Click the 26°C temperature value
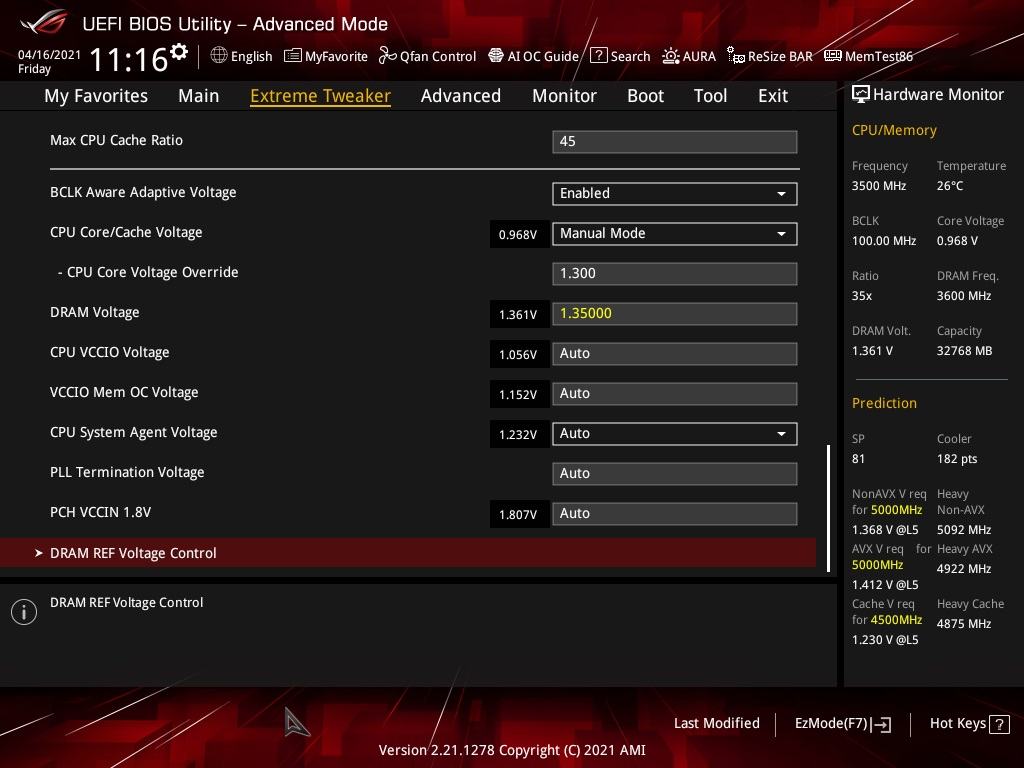Image resolution: width=1024 pixels, height=768 pixels. [950, 186]
